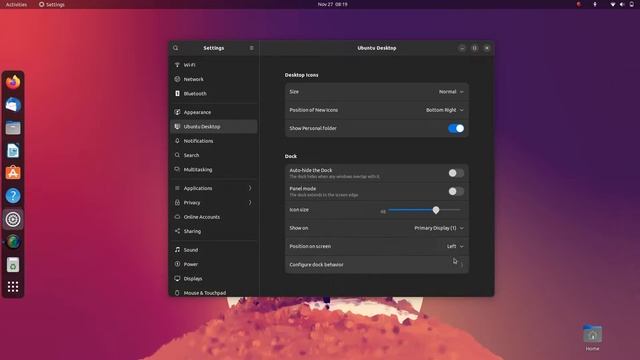Enable Auto-hide the Dock switch

tap(456, 173)
